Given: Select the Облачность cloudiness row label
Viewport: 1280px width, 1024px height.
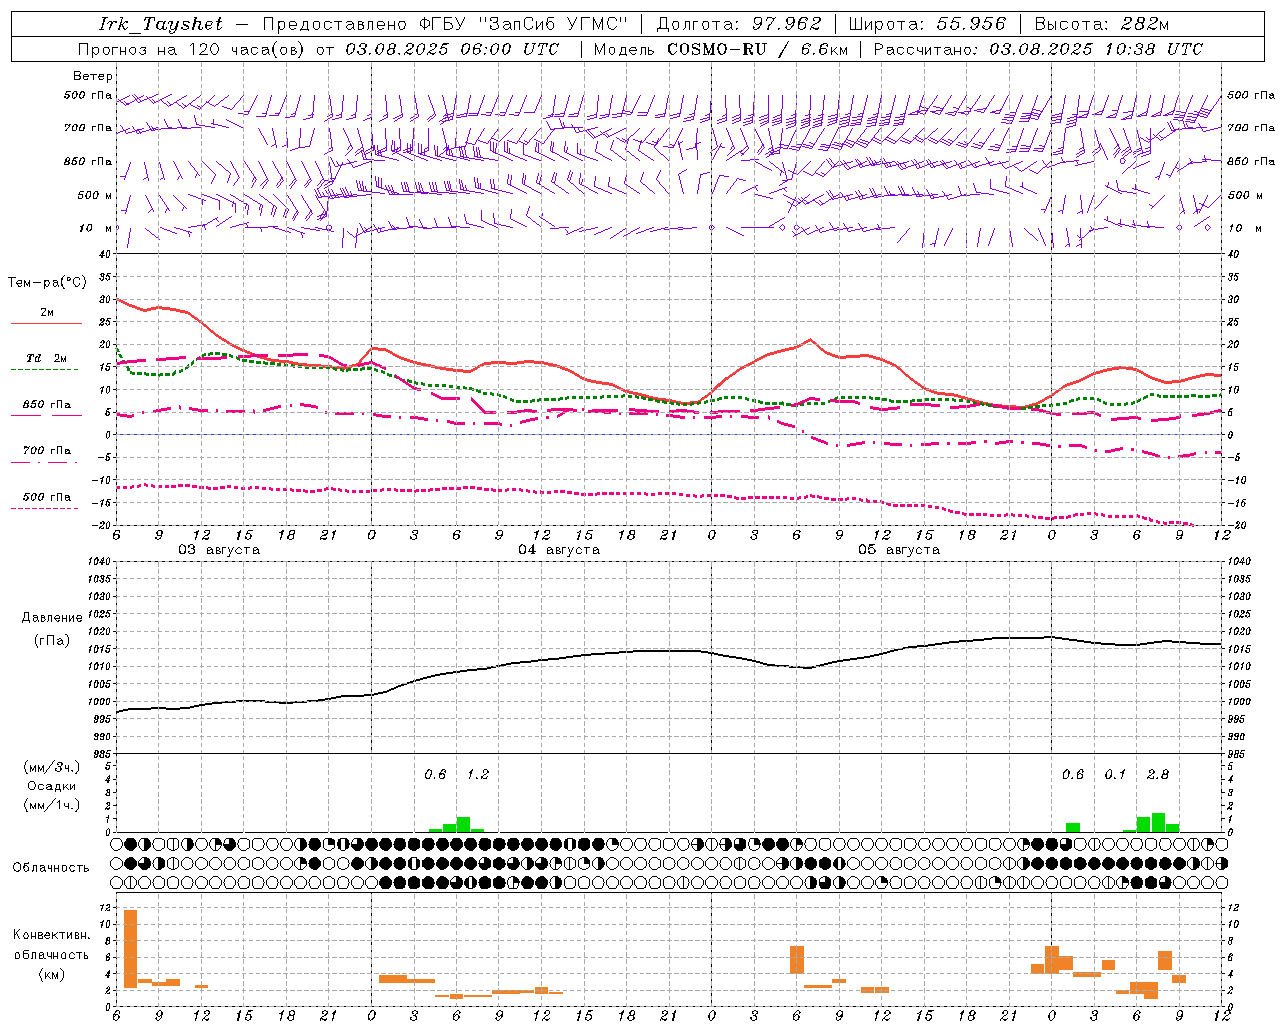Looking at the screenshot, I should [x=51, y=868].
